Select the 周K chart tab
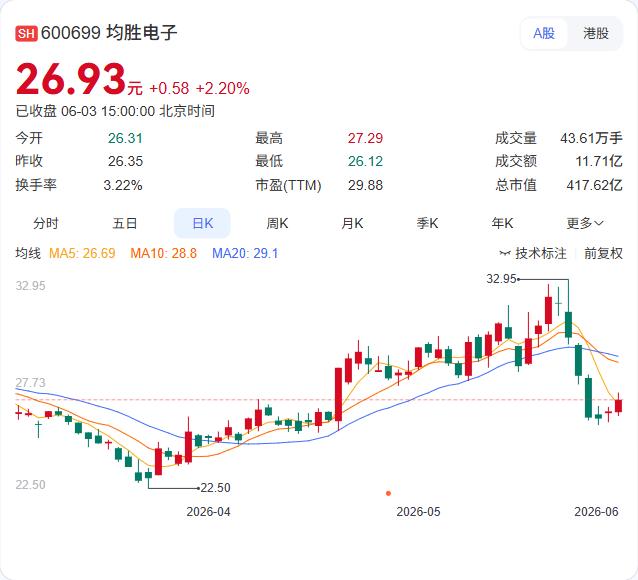 coord(277,223)
